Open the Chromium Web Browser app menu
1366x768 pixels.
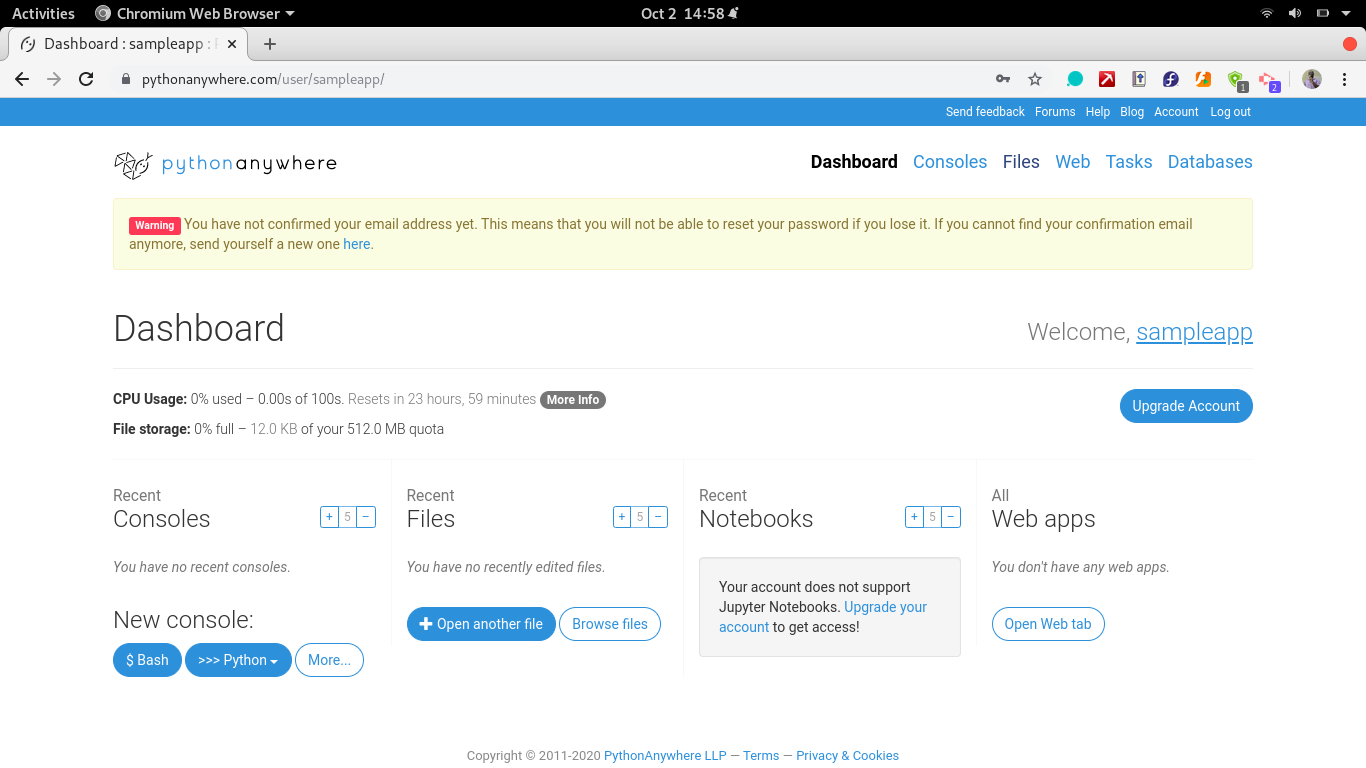(x=195, y=13)
